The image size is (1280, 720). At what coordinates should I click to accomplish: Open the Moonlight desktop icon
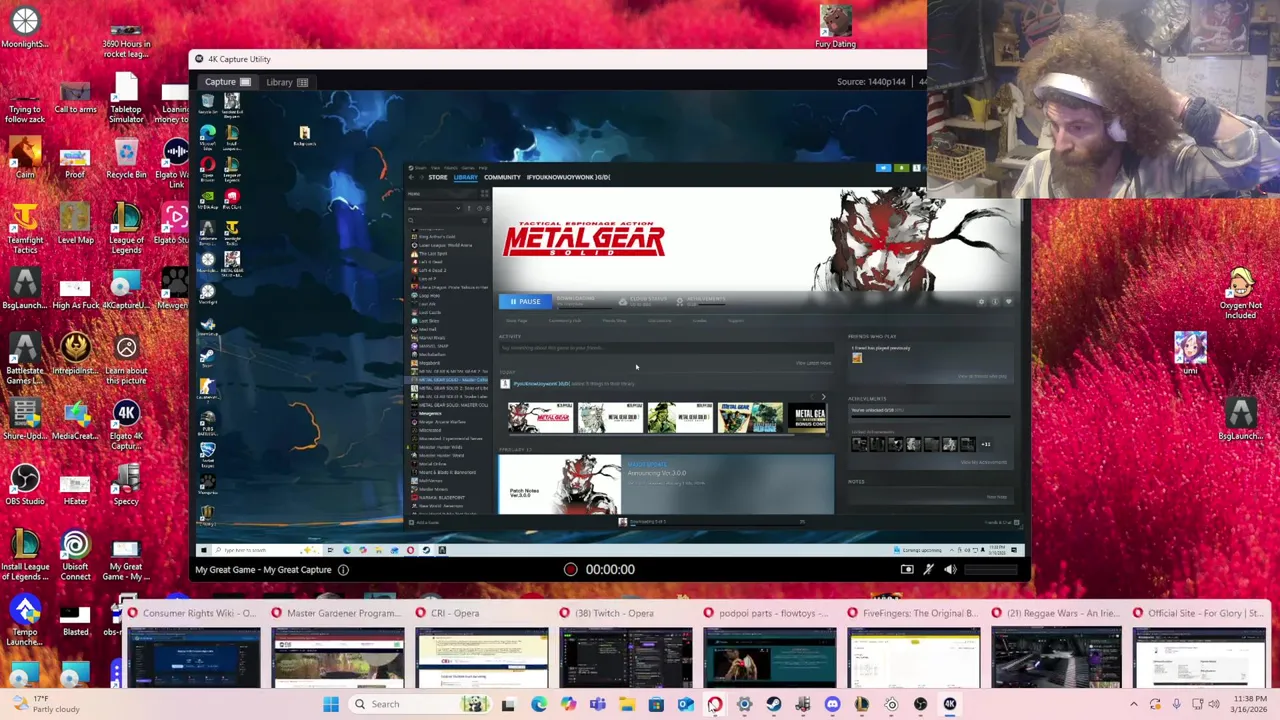[x=25, y=28]
